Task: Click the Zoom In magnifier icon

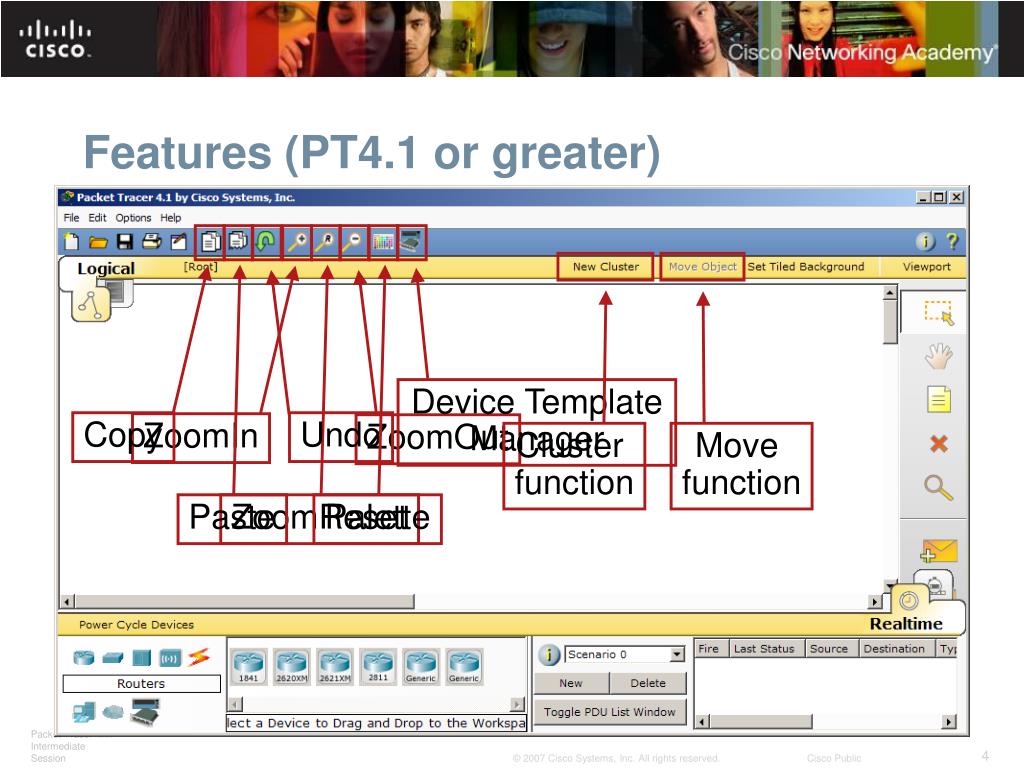Action: point(297,242)
